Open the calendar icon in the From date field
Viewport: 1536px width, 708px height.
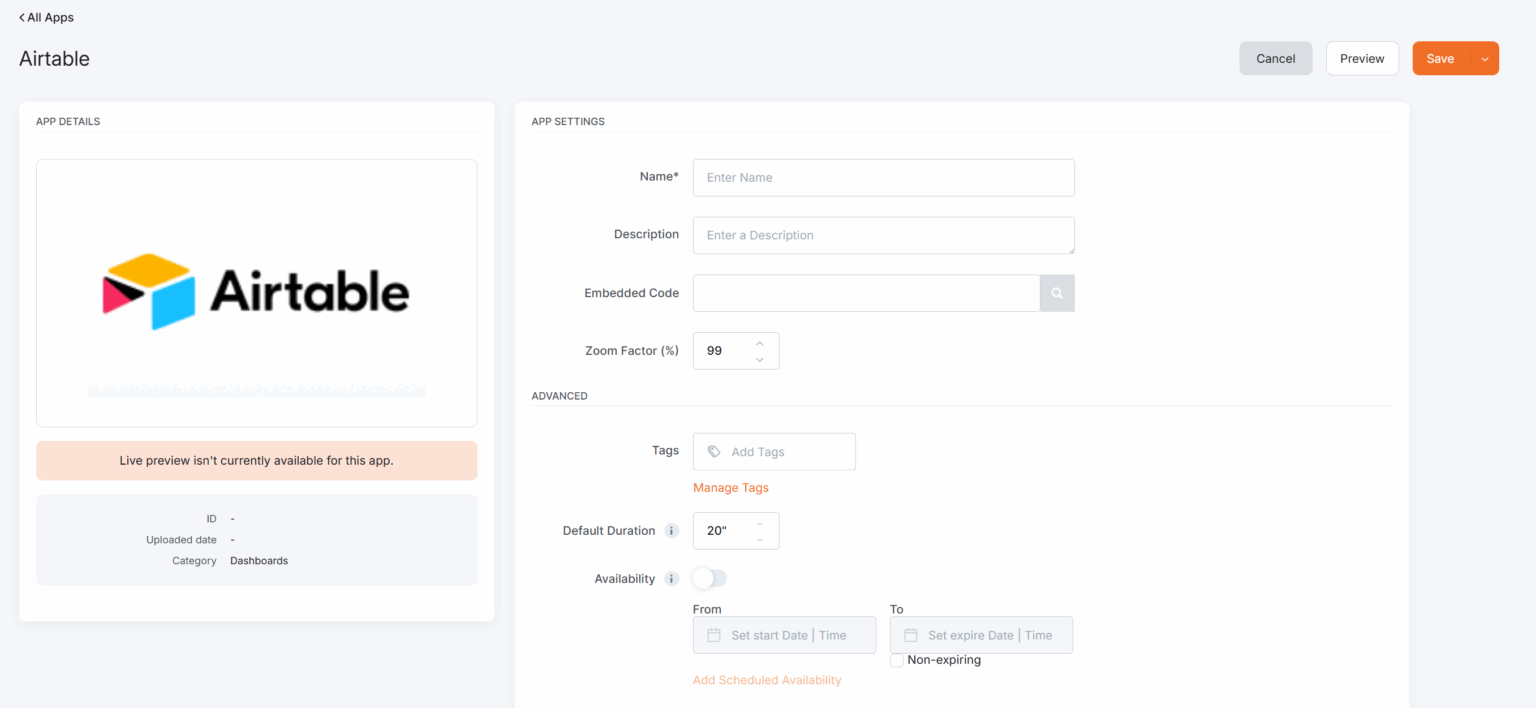pos(714,634)
